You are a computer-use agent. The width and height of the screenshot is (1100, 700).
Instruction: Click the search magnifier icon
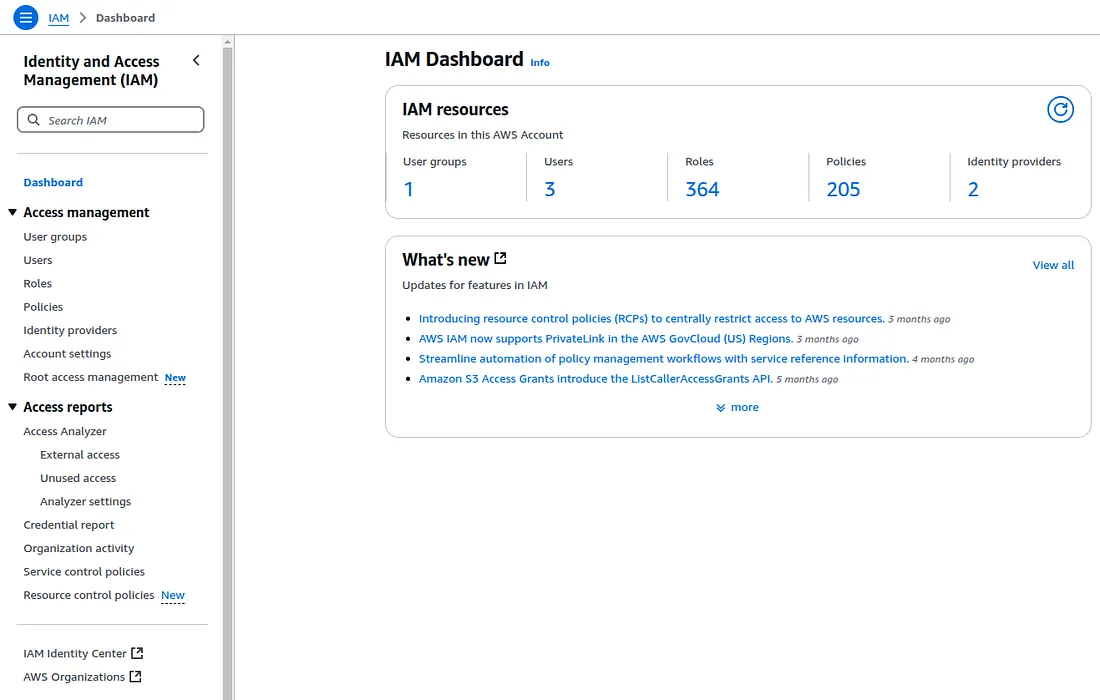34,120
